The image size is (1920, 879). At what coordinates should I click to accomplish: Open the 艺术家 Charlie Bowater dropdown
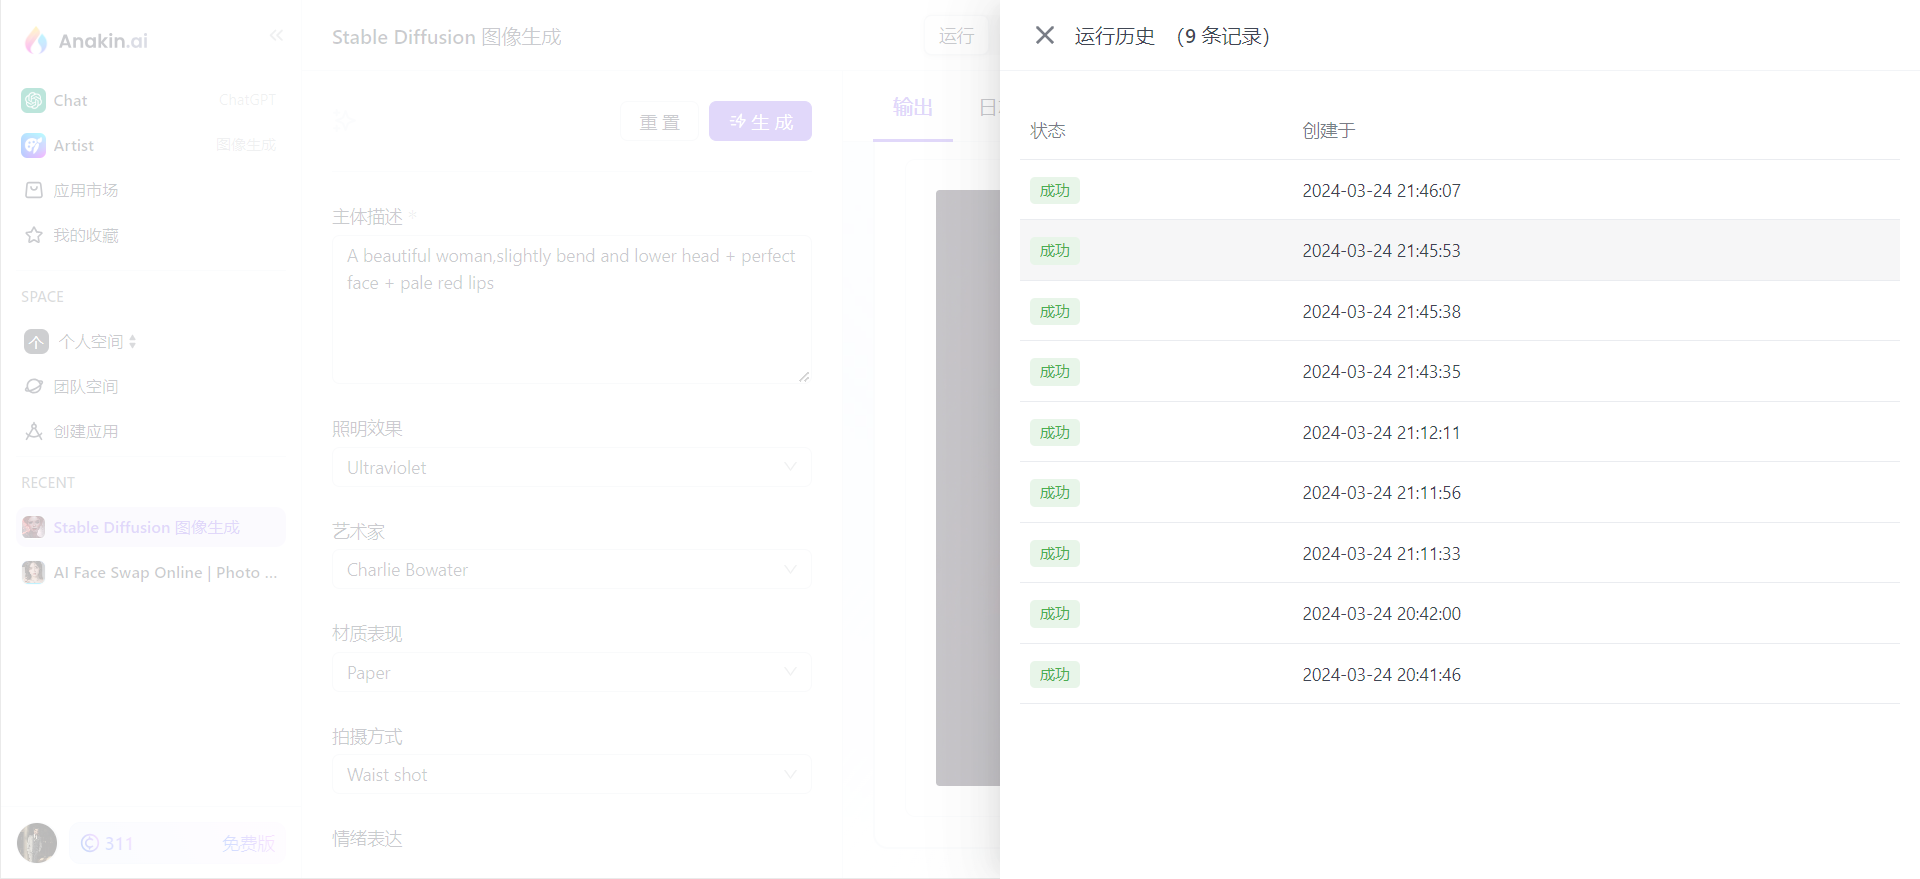click(x=571, y=570)
